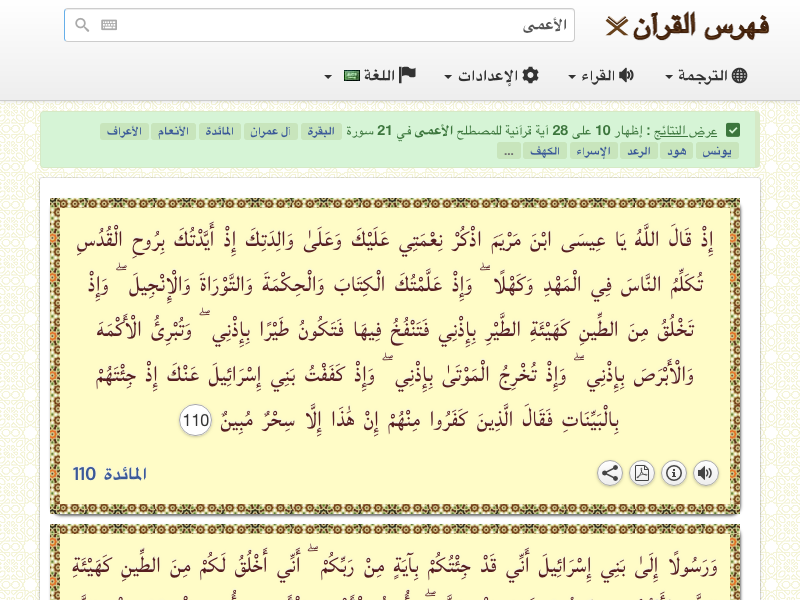Expand the القراء reciters dropdown
This screenshot has width=800, height=600.
pos(601,76)
